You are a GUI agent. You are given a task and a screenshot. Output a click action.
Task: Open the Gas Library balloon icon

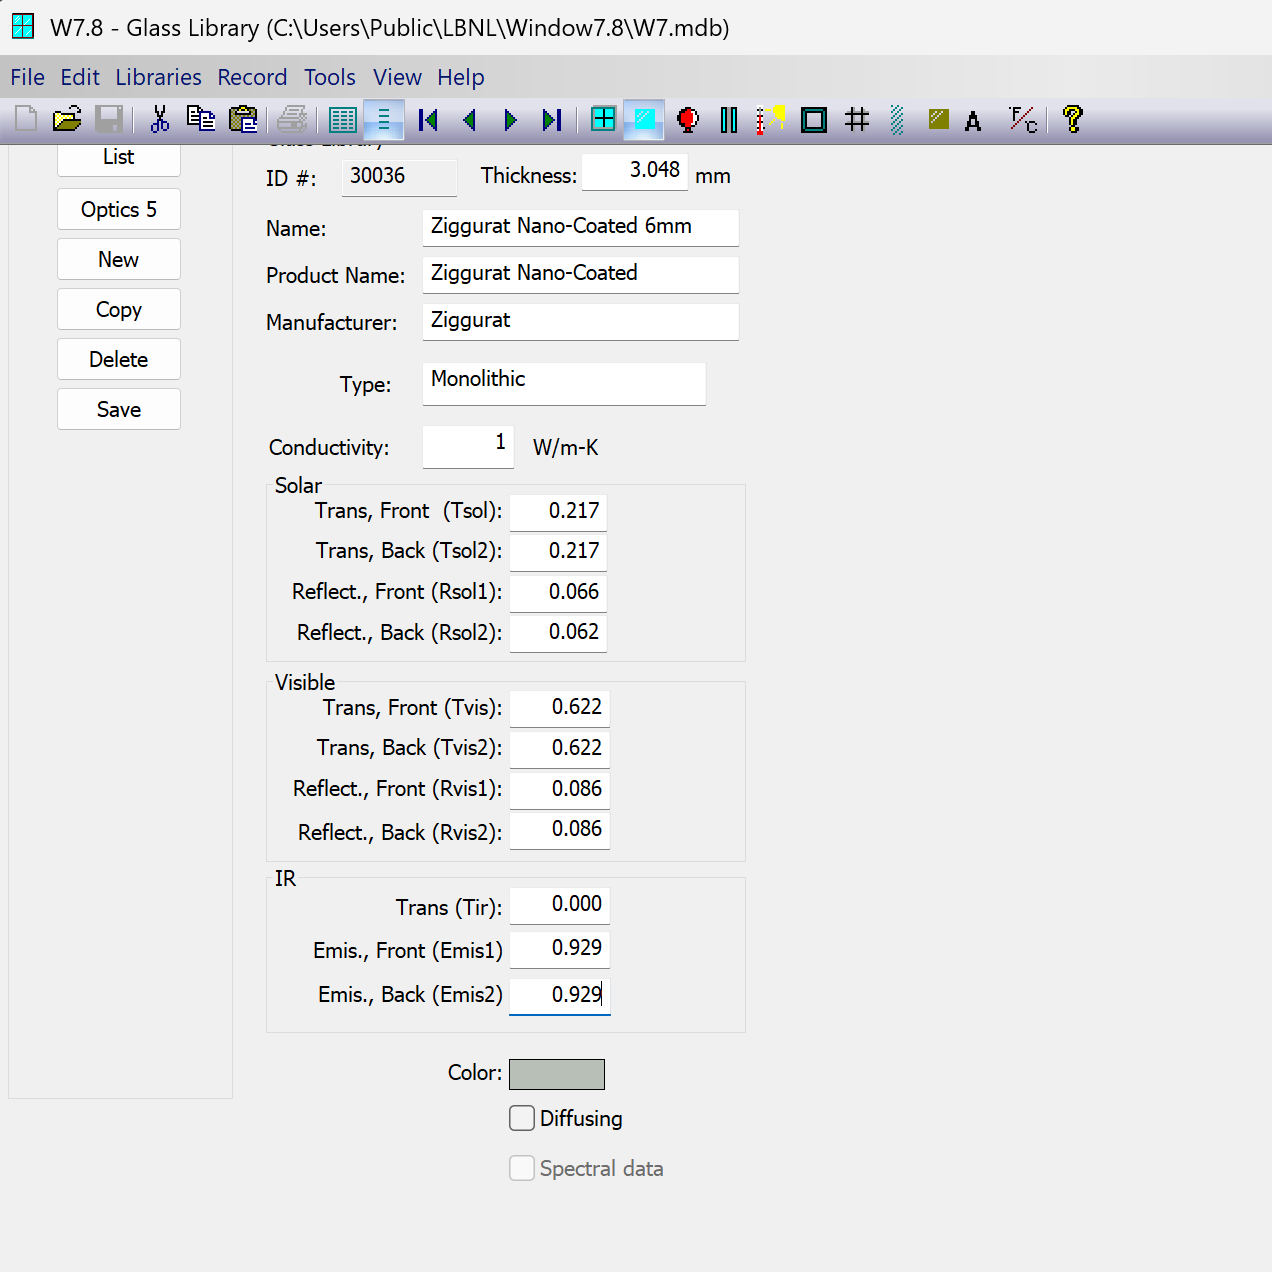688,120
